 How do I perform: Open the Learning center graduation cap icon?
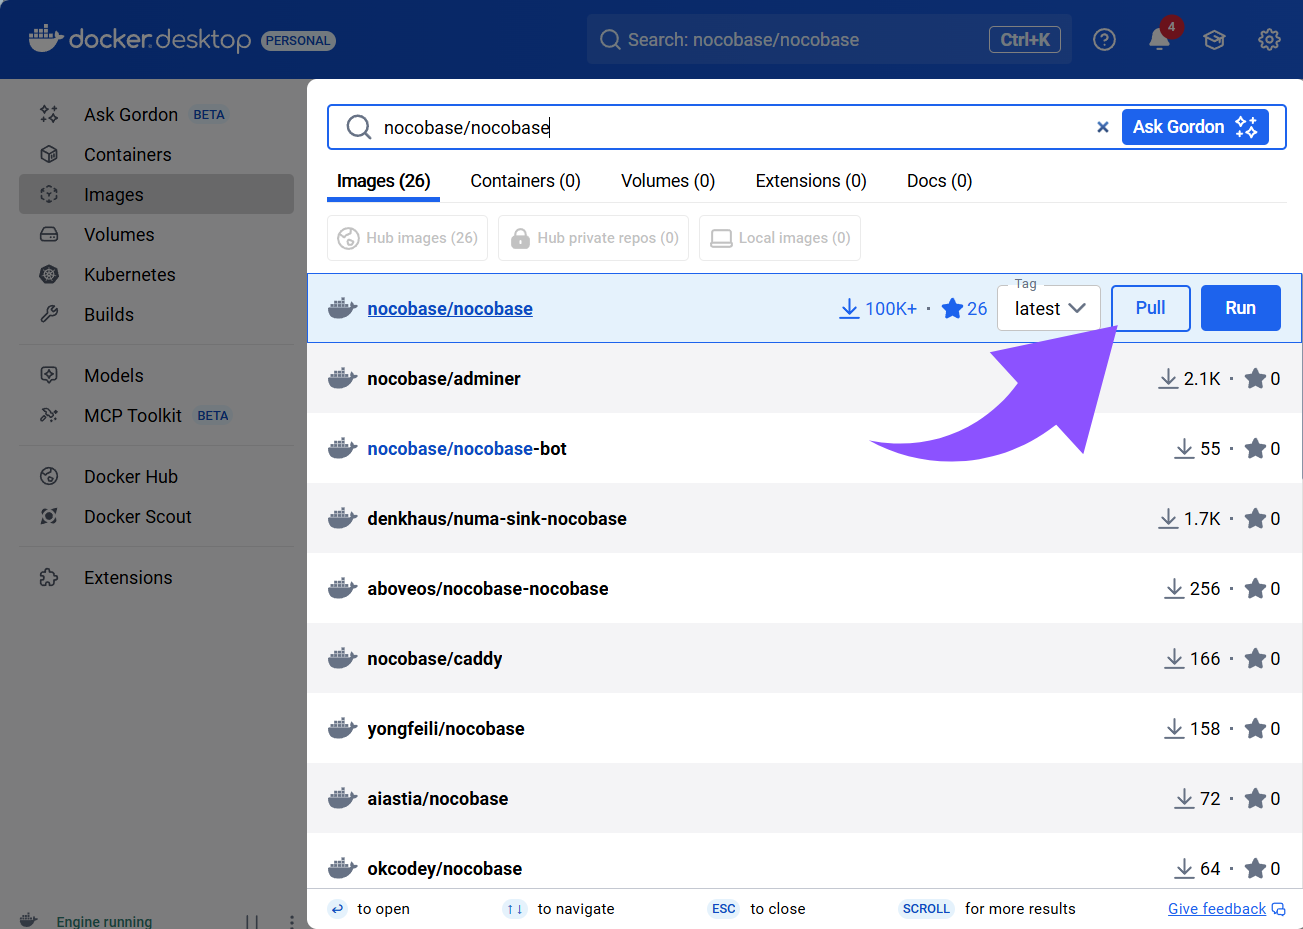[1214, 40]
